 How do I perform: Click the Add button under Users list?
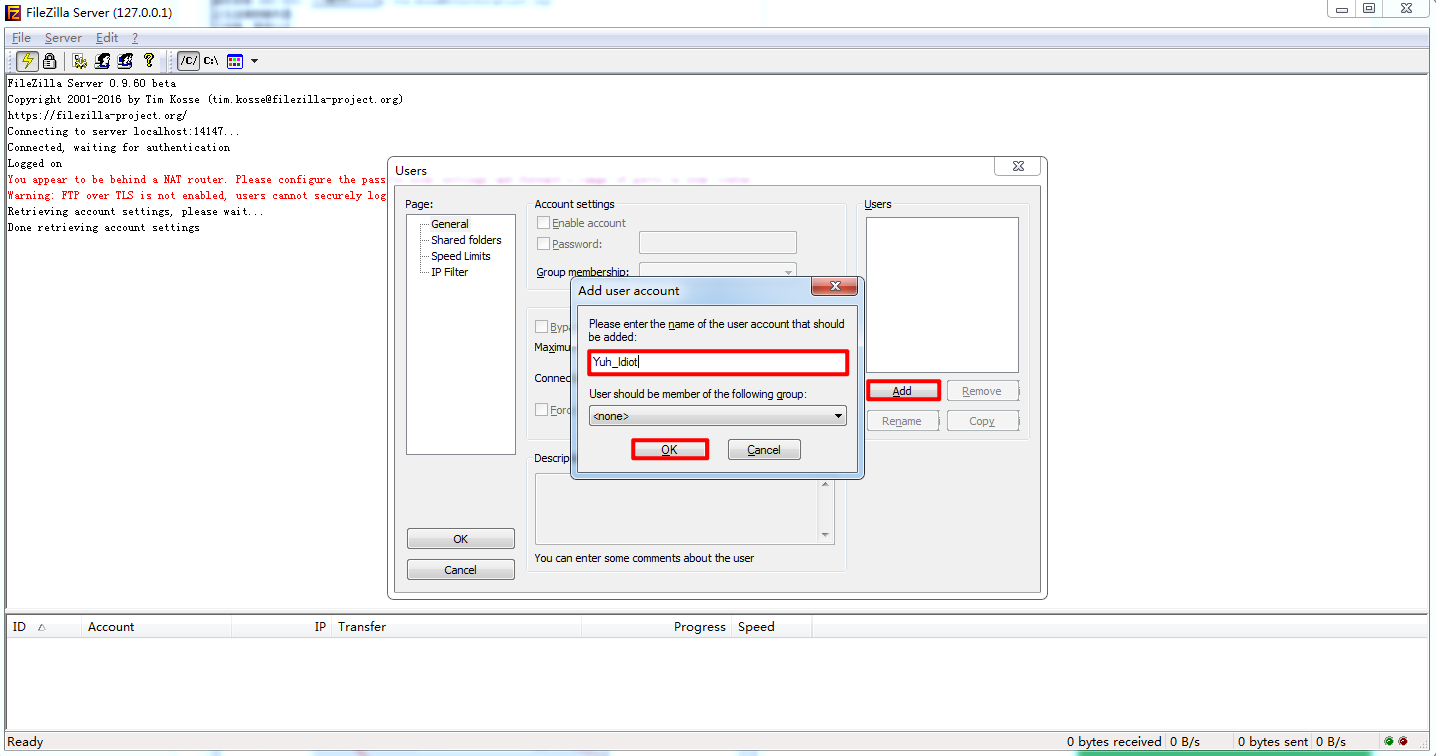902,391
